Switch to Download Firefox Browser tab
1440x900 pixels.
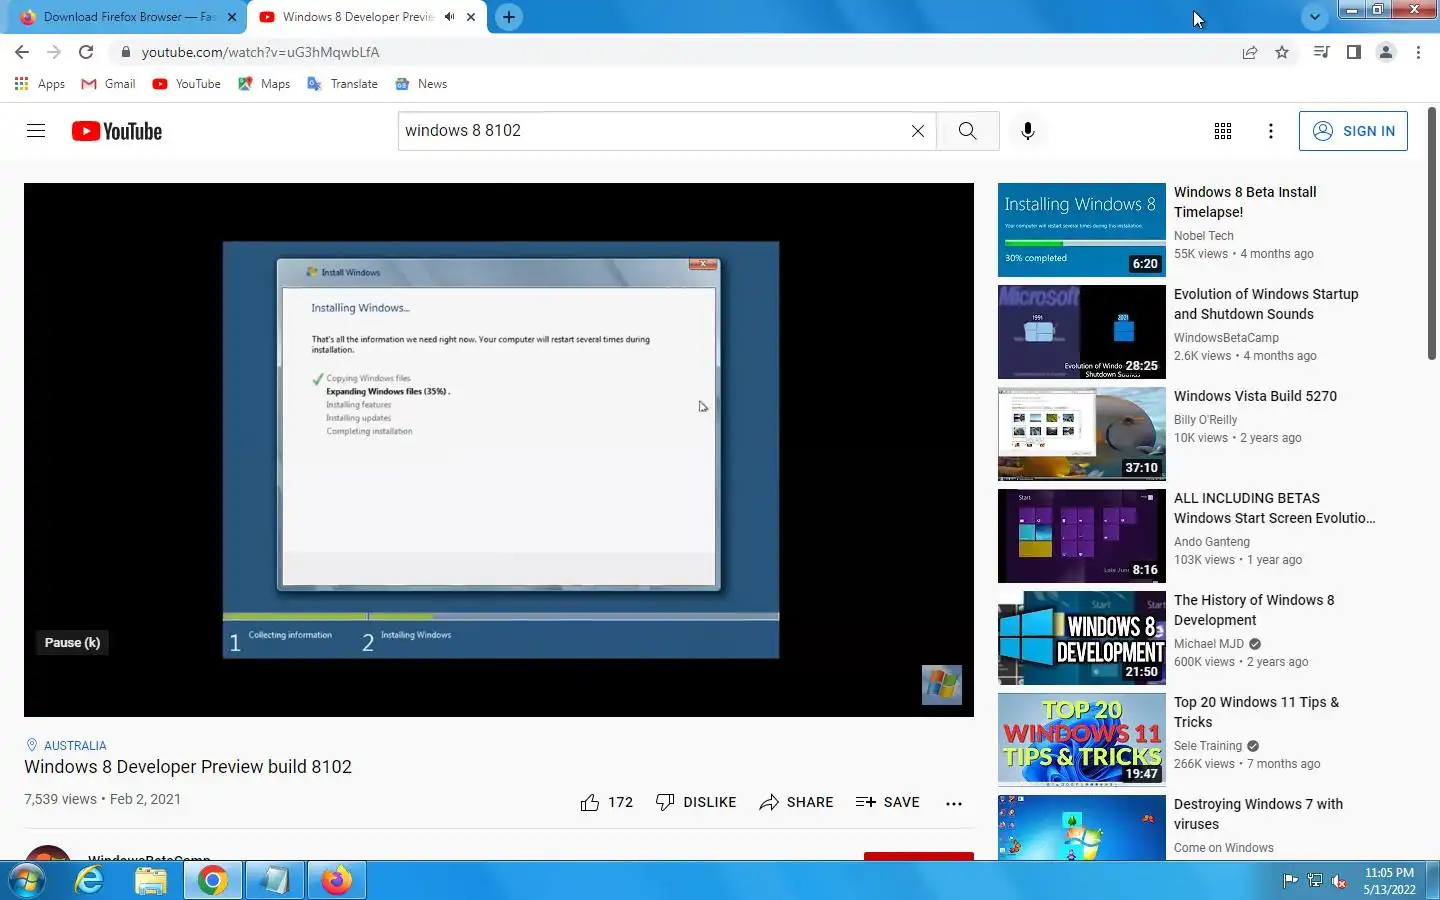(x=125, y=17)
